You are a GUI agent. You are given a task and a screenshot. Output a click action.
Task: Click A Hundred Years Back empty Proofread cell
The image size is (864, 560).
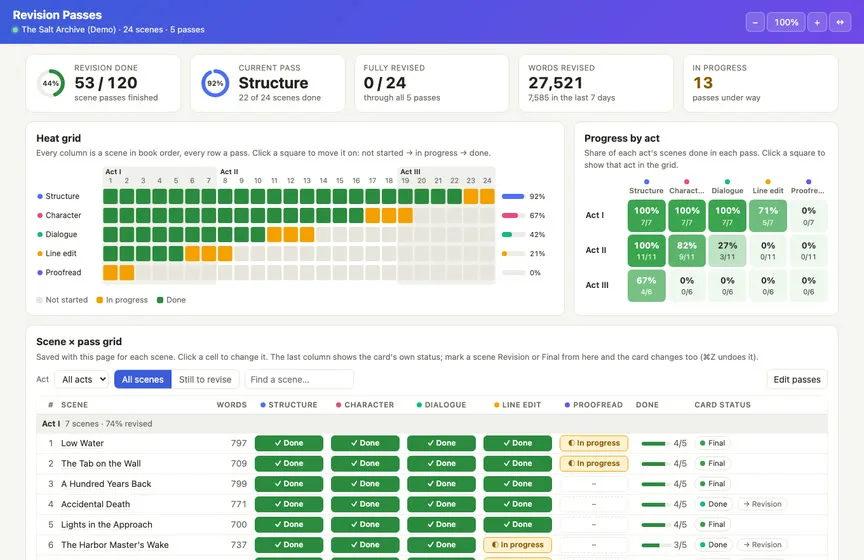pos(594,484)
